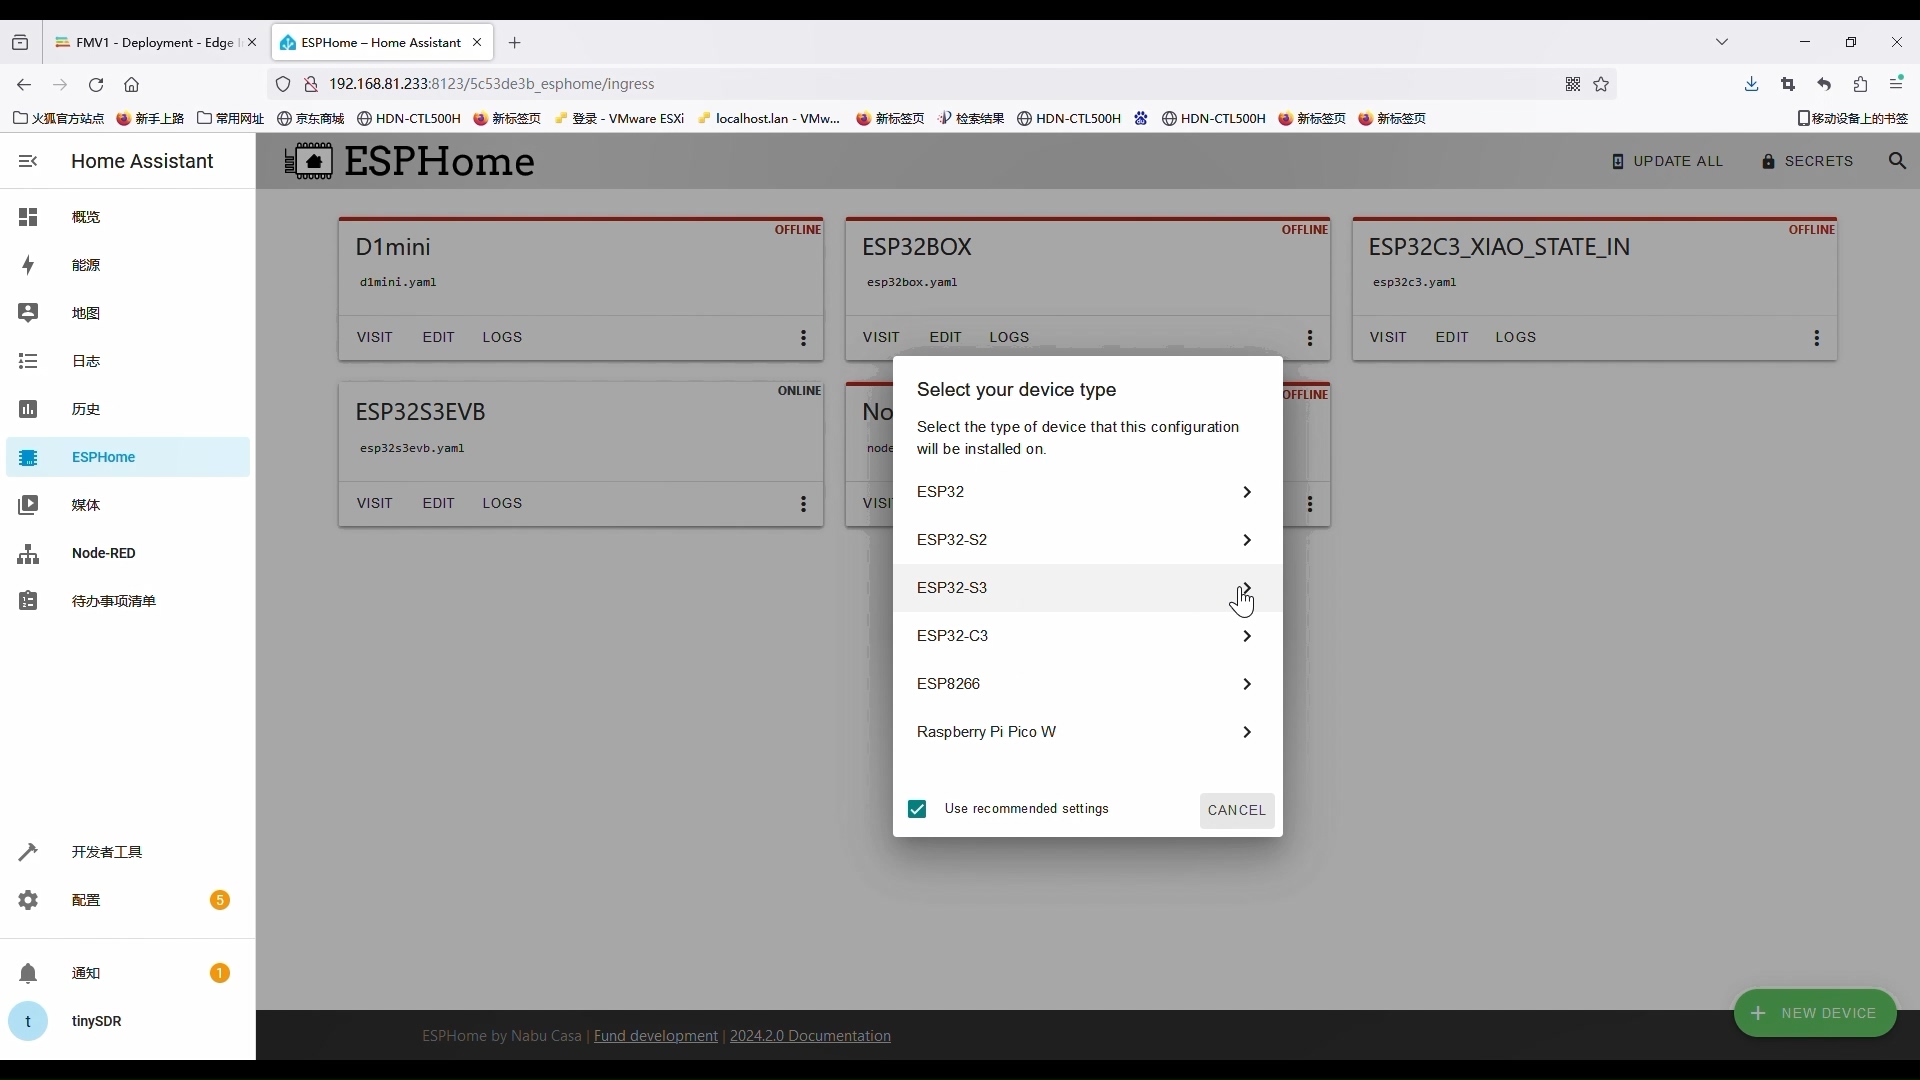The height and width of the screenshot is (1080, 1920).
Task: Open 开发者工具 developer tools hammer icon
Action: tap(28, 852)
